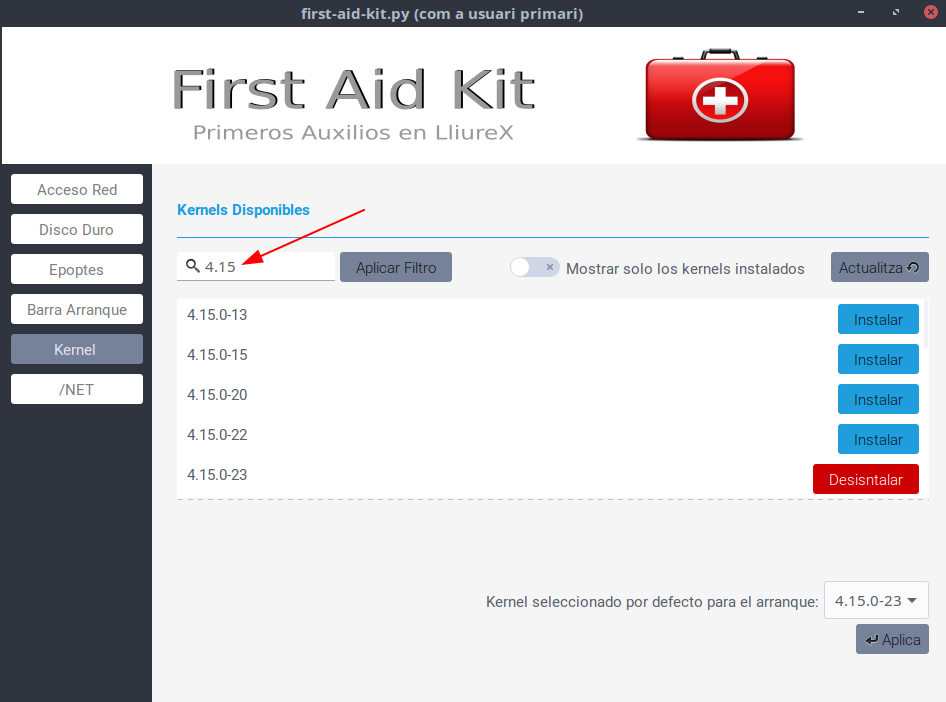Open the Acceso Red section
This screenshot has width=946, height=702.
pos(77,189)
